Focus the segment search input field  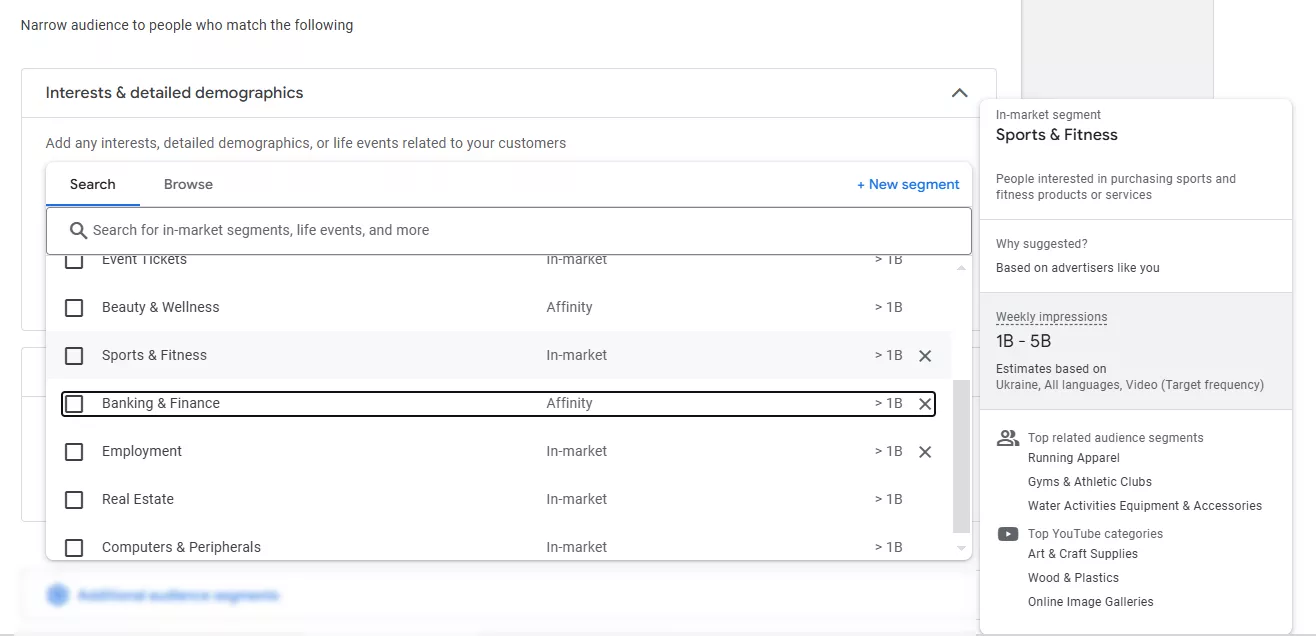point(520,230)
